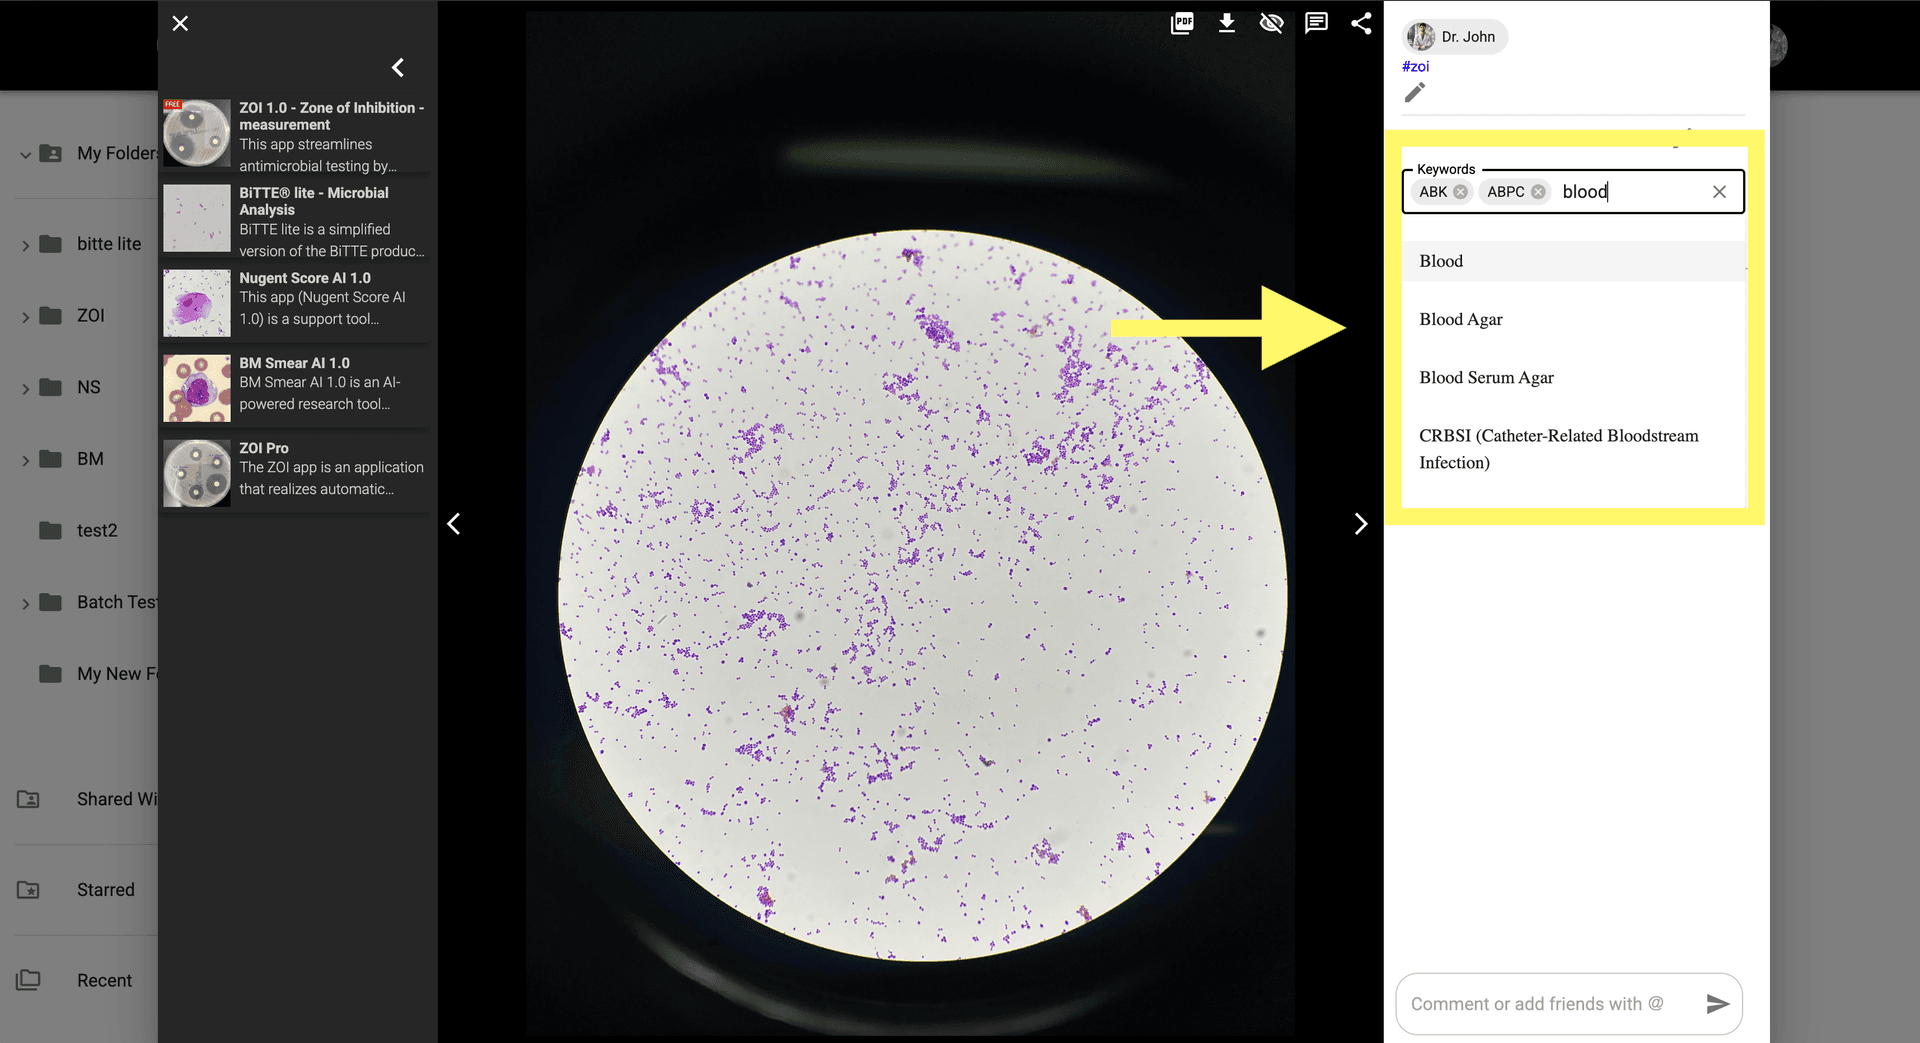The image size is (1920, 1043).
Task: Open the comments panel icon
Action: coord(1316,23)
